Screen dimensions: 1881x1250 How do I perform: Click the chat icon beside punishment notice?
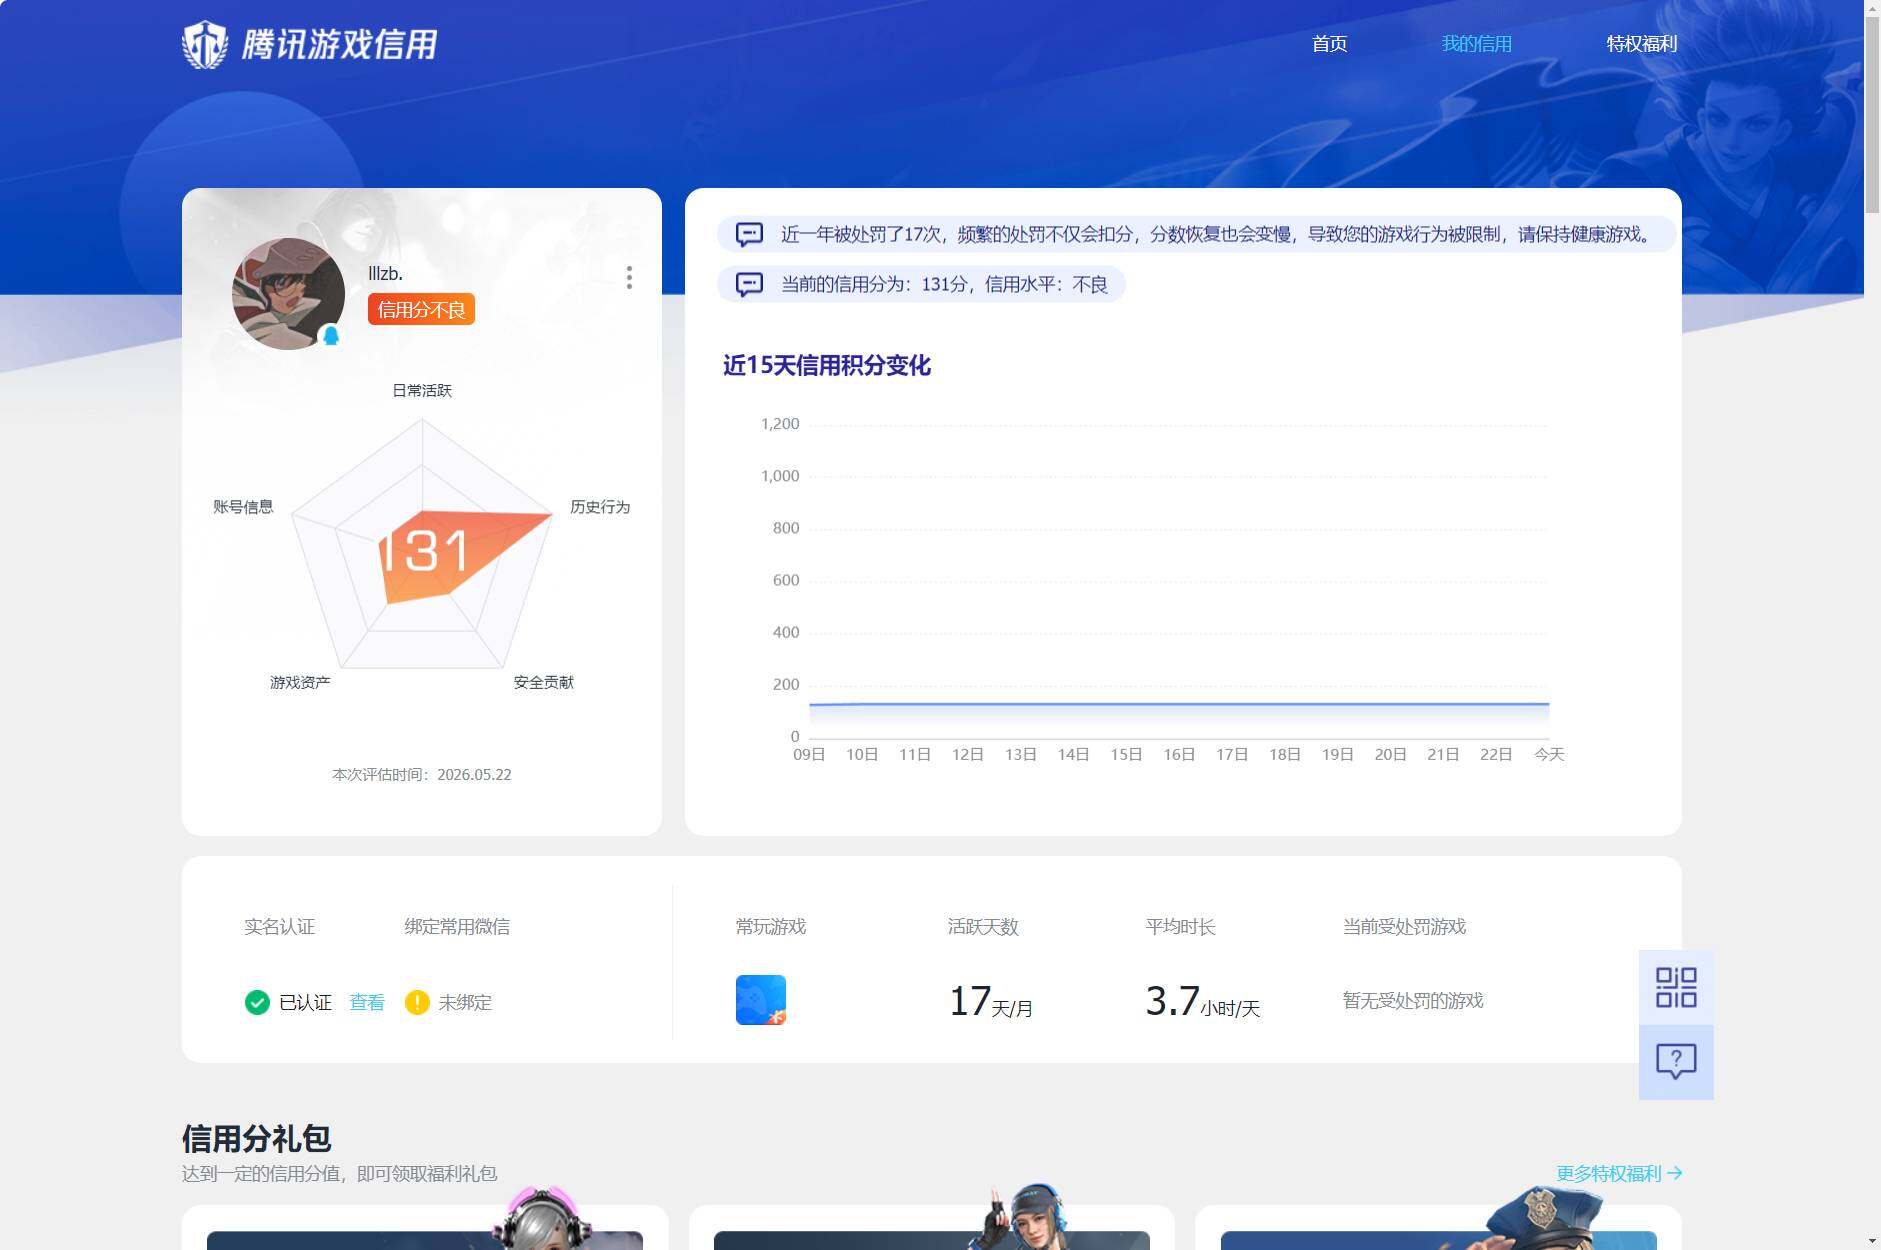click(x=749, y=234)
